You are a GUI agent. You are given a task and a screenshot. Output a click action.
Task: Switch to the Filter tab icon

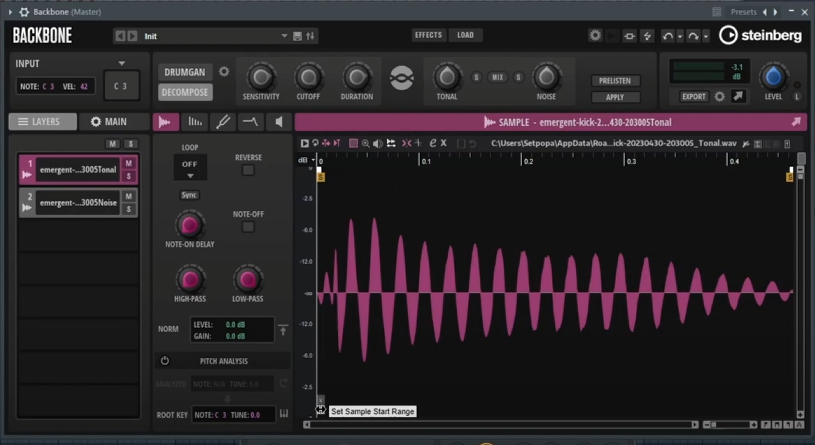[x=223, y=122]
